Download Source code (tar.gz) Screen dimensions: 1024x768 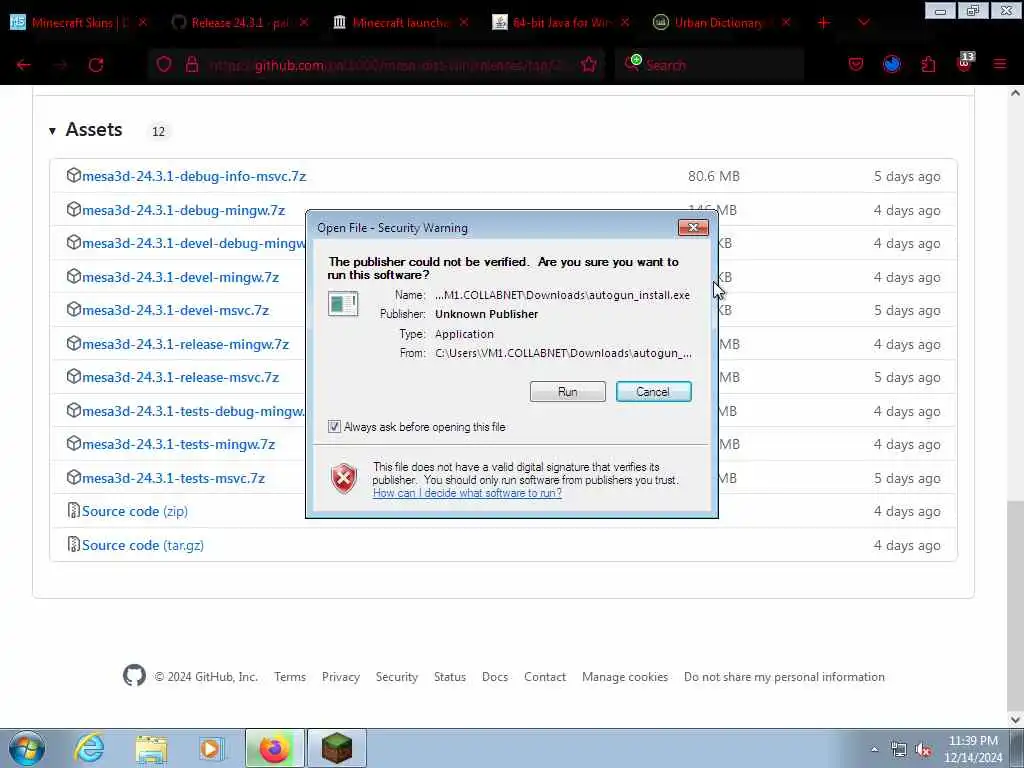[142, 545]
